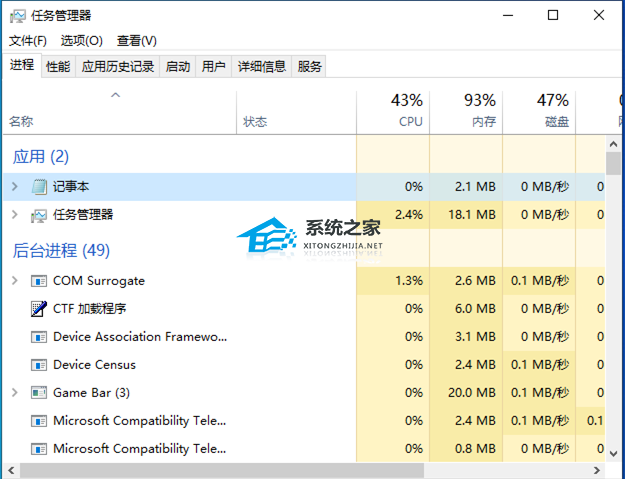The height and width of the screenshot is (479, 625).
Task: Select the Device Census process name
Action: (94, 365)
